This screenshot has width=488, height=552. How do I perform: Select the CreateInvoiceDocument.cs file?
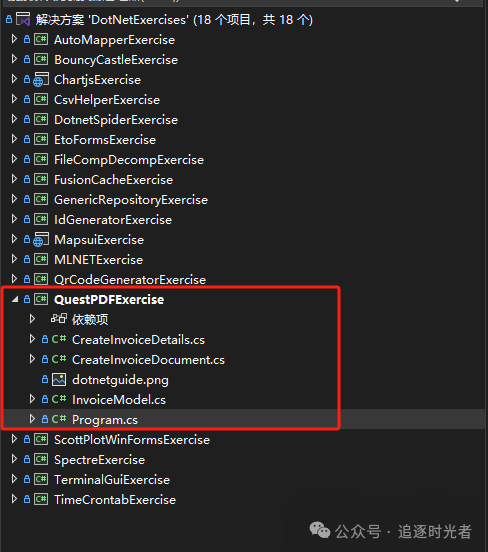pos(148,360)
